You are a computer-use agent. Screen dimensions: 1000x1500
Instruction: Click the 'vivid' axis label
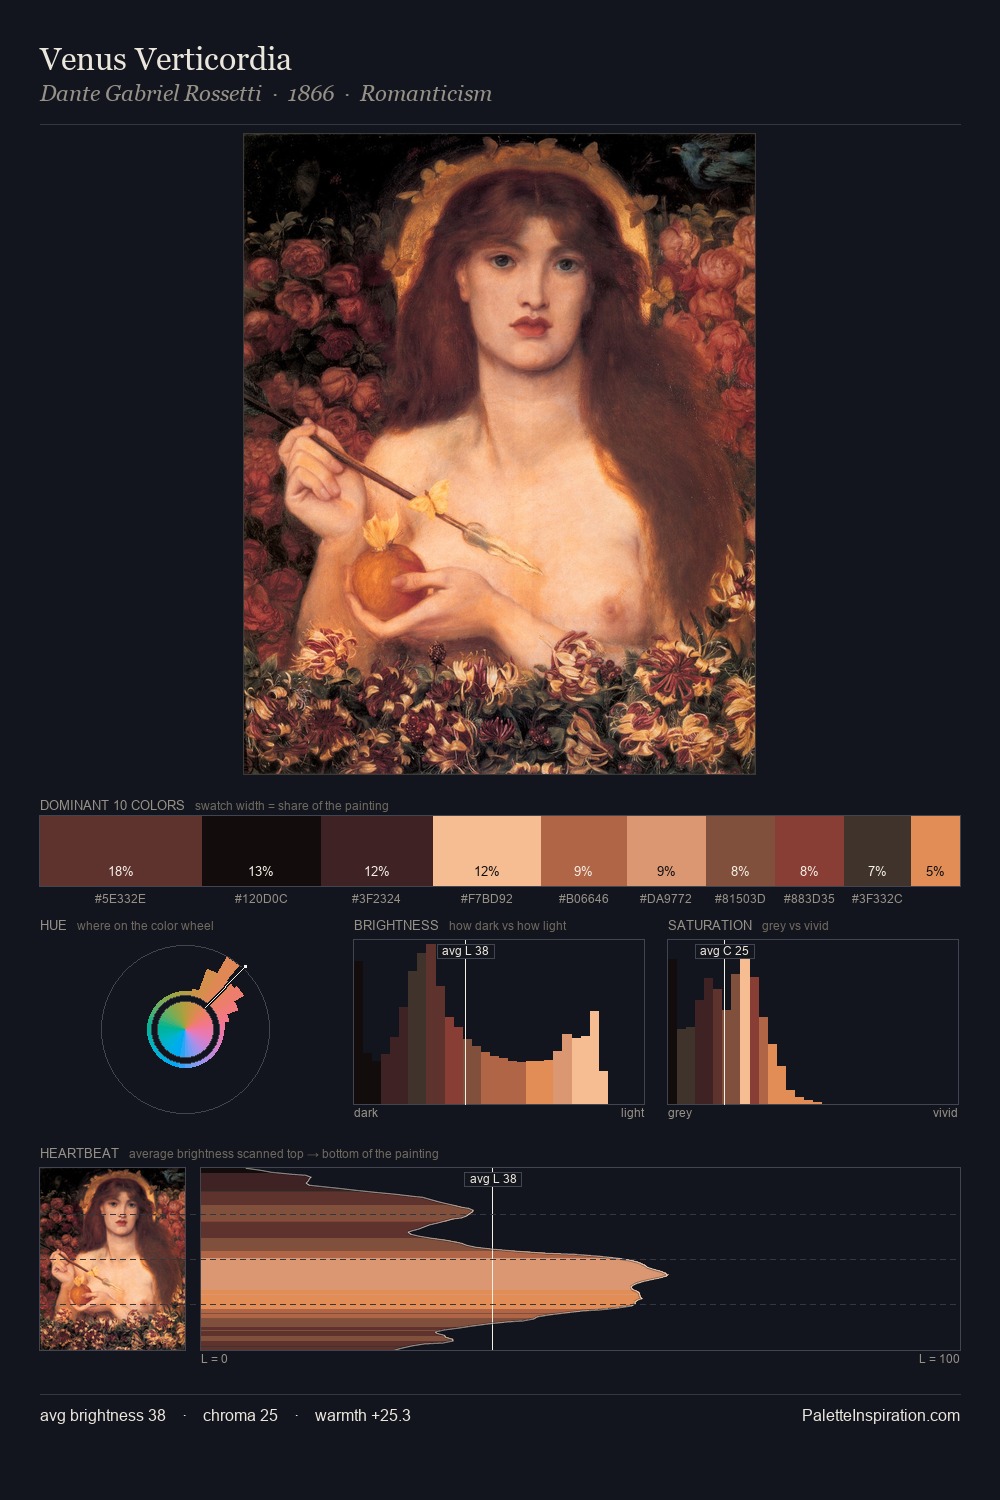pyautogui.click(x=945, y=1113)
